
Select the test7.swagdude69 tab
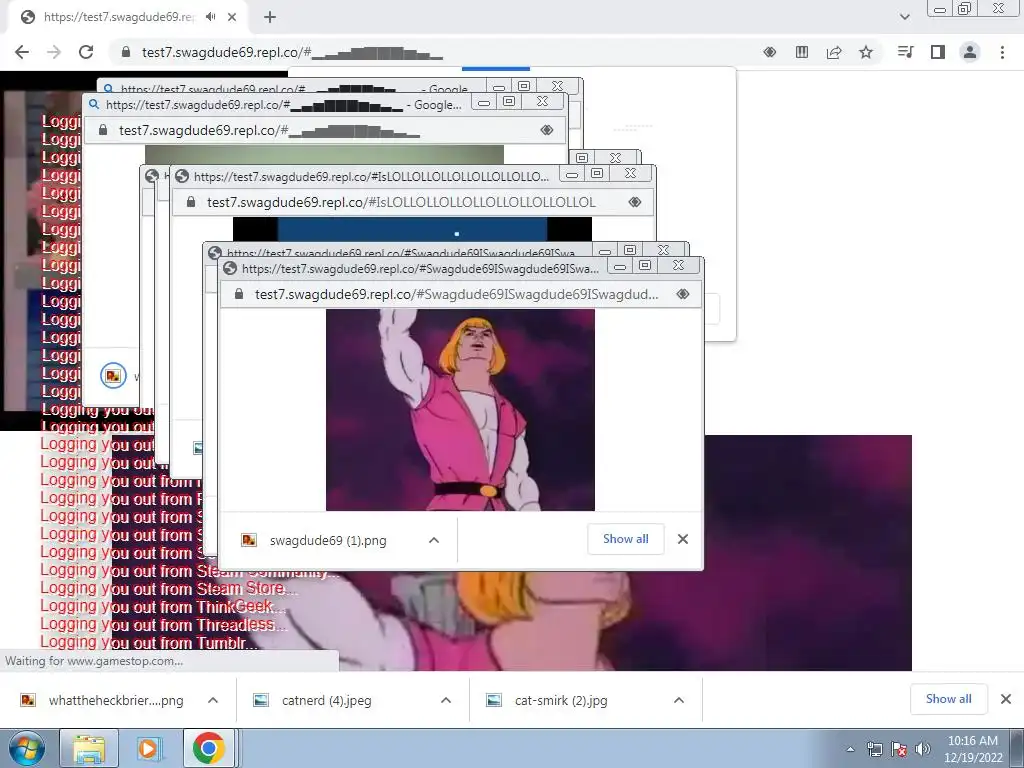118,17
